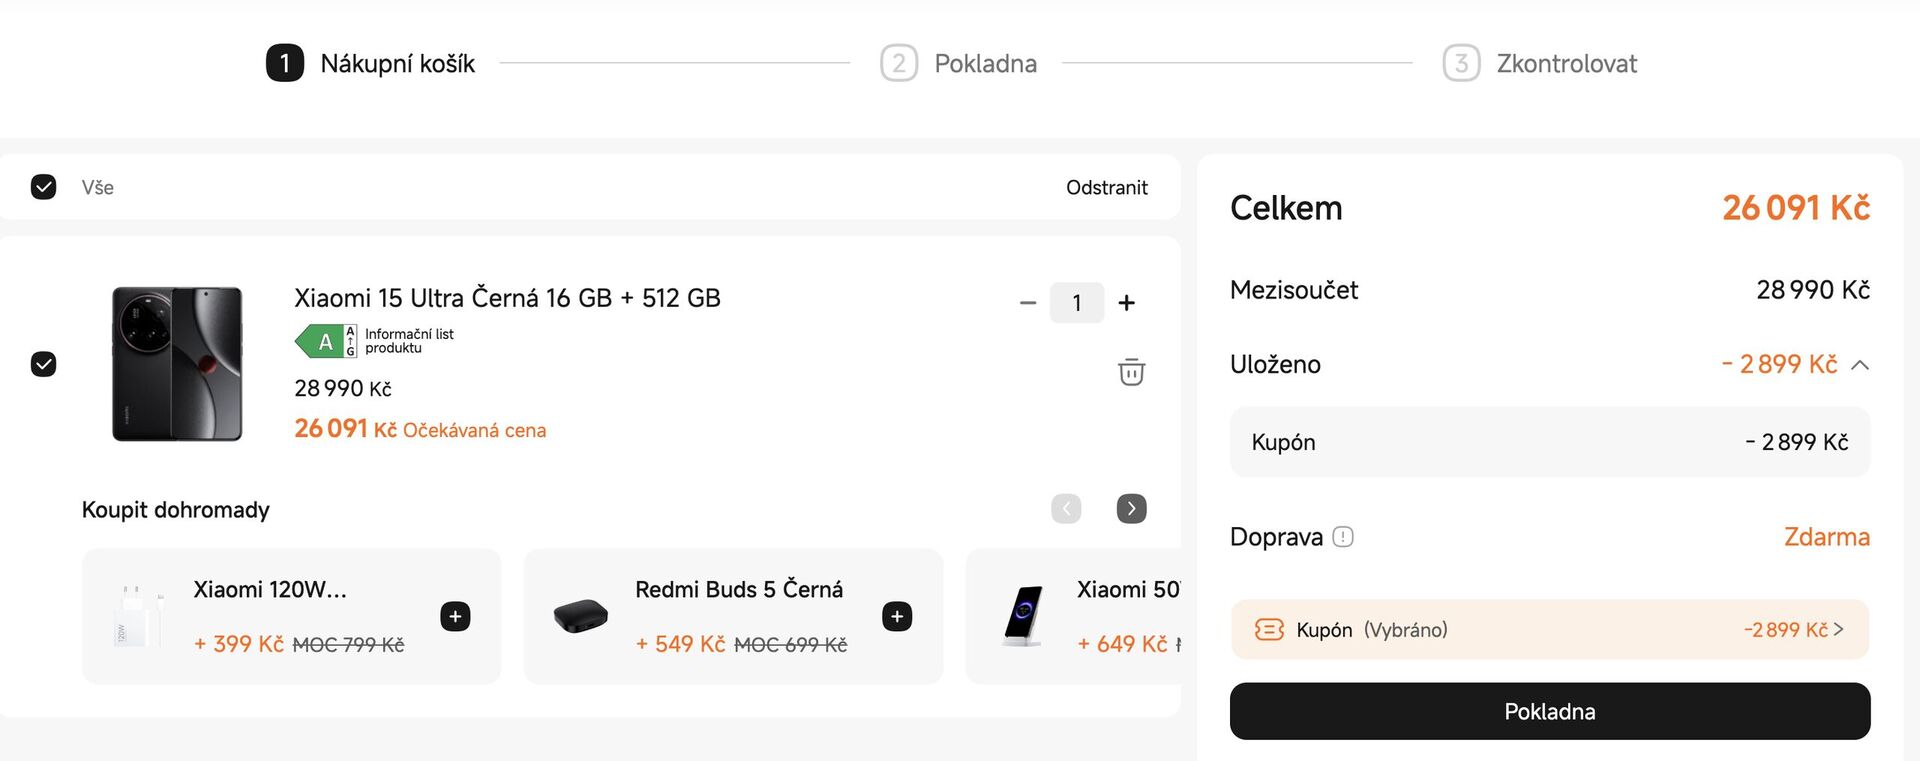Viewport: 1920px width, 761px height.
Task: Open the Zkontrolovat step
Action: click(x=1566, y=62)
